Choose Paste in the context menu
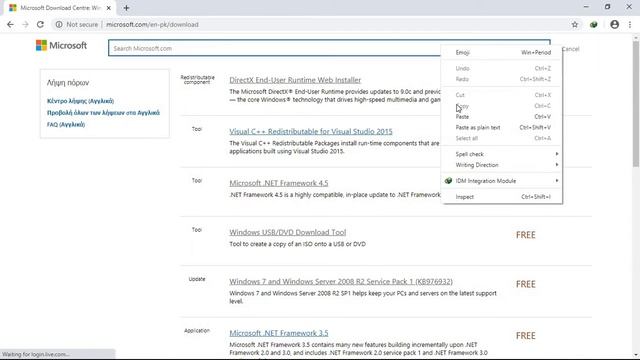 tap(502, 116)
